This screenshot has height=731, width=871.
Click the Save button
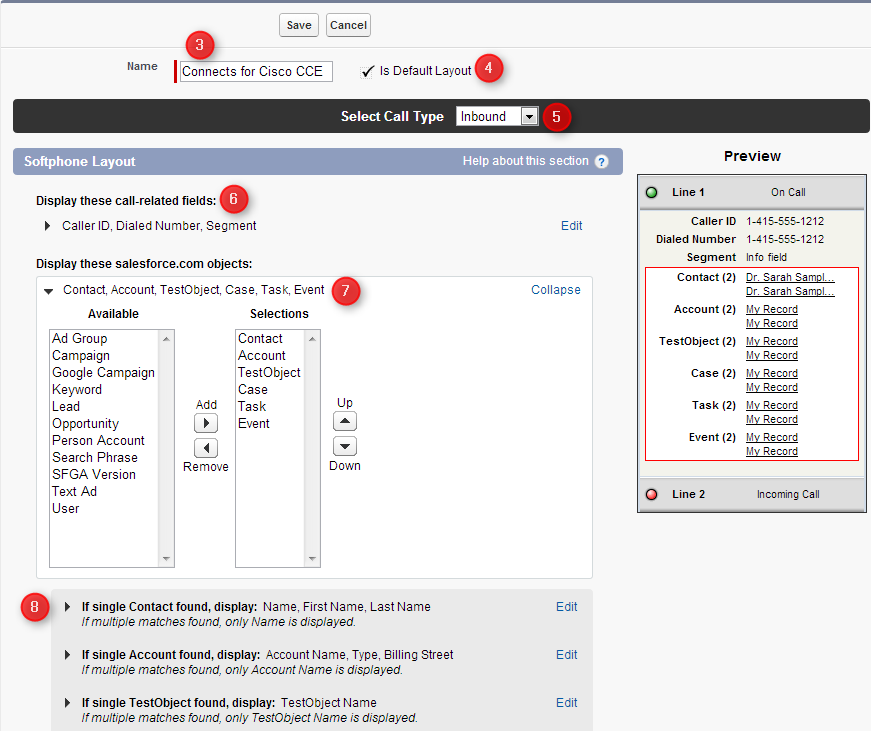(299, 26)
